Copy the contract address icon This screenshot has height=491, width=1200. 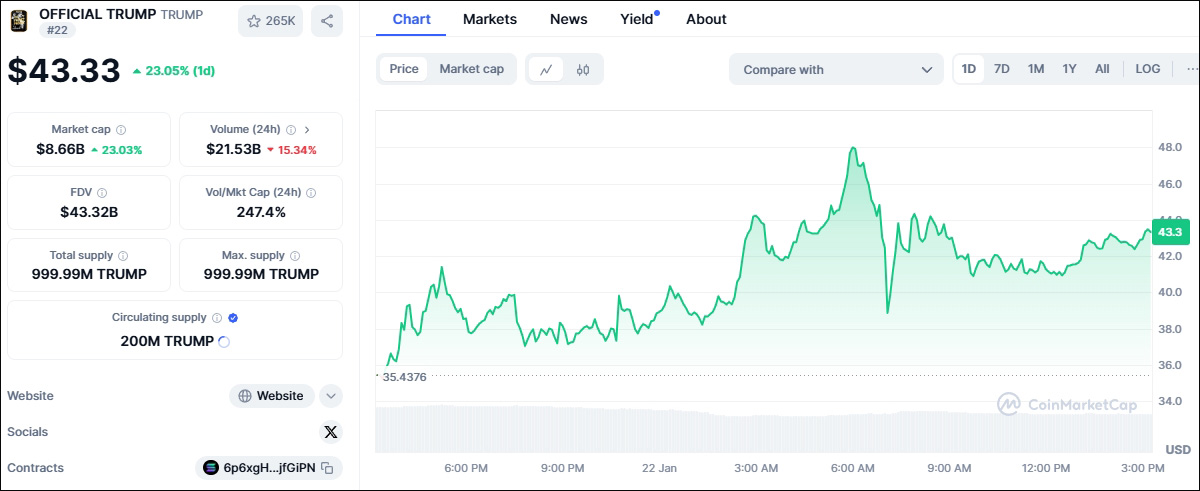[327, 468]
